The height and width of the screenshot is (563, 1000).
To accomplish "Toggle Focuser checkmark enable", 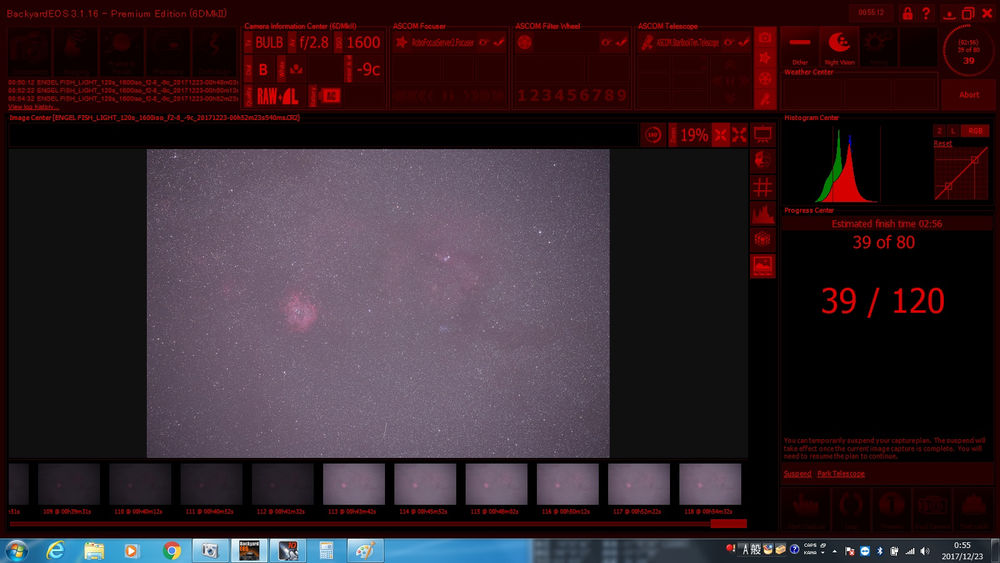I will (x=499, y=43).
